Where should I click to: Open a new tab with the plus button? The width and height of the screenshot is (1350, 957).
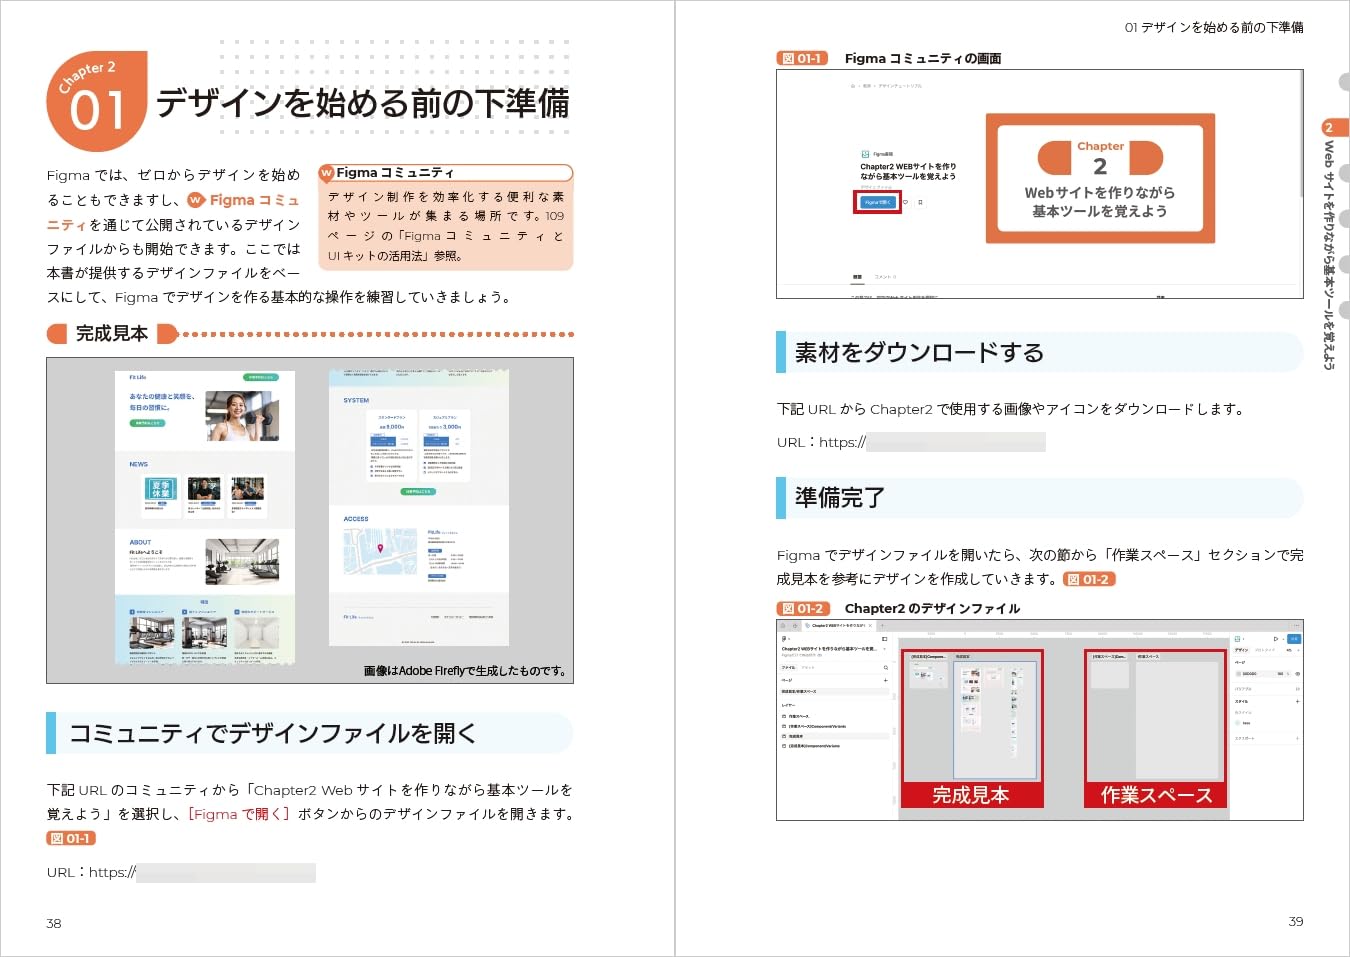[882, 625]
